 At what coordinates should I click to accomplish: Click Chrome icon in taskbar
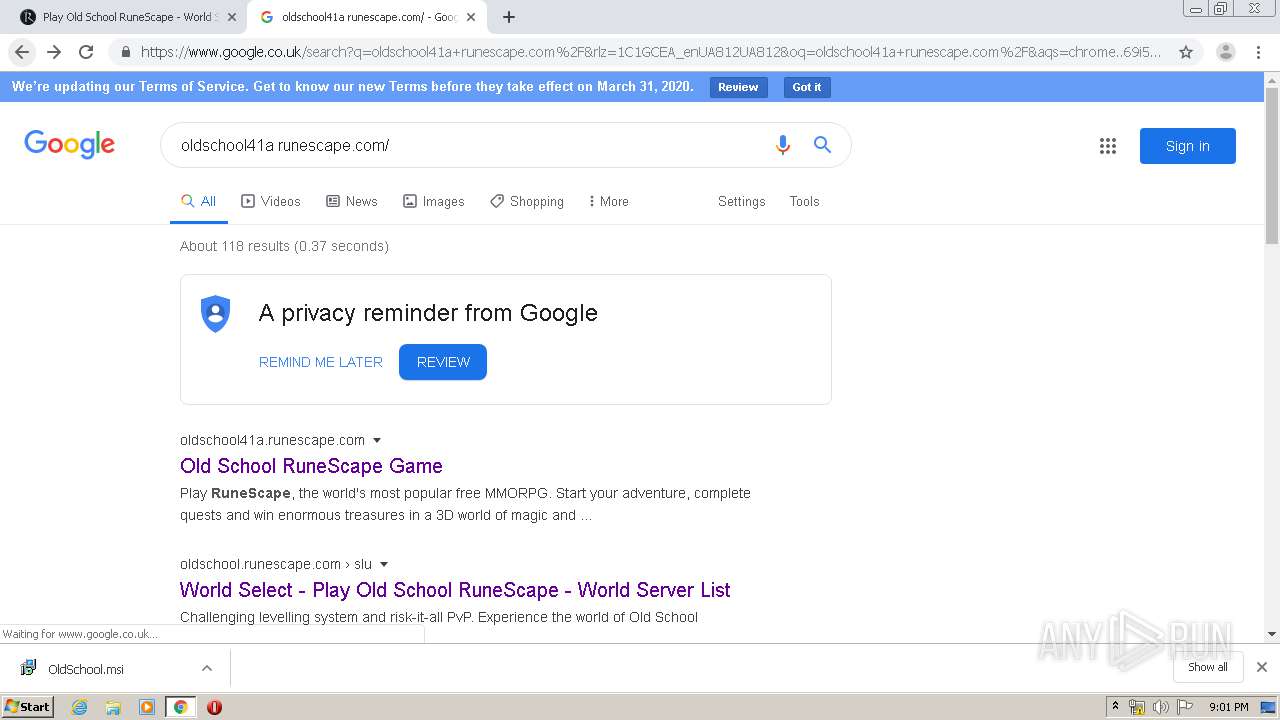coord(180,707)
